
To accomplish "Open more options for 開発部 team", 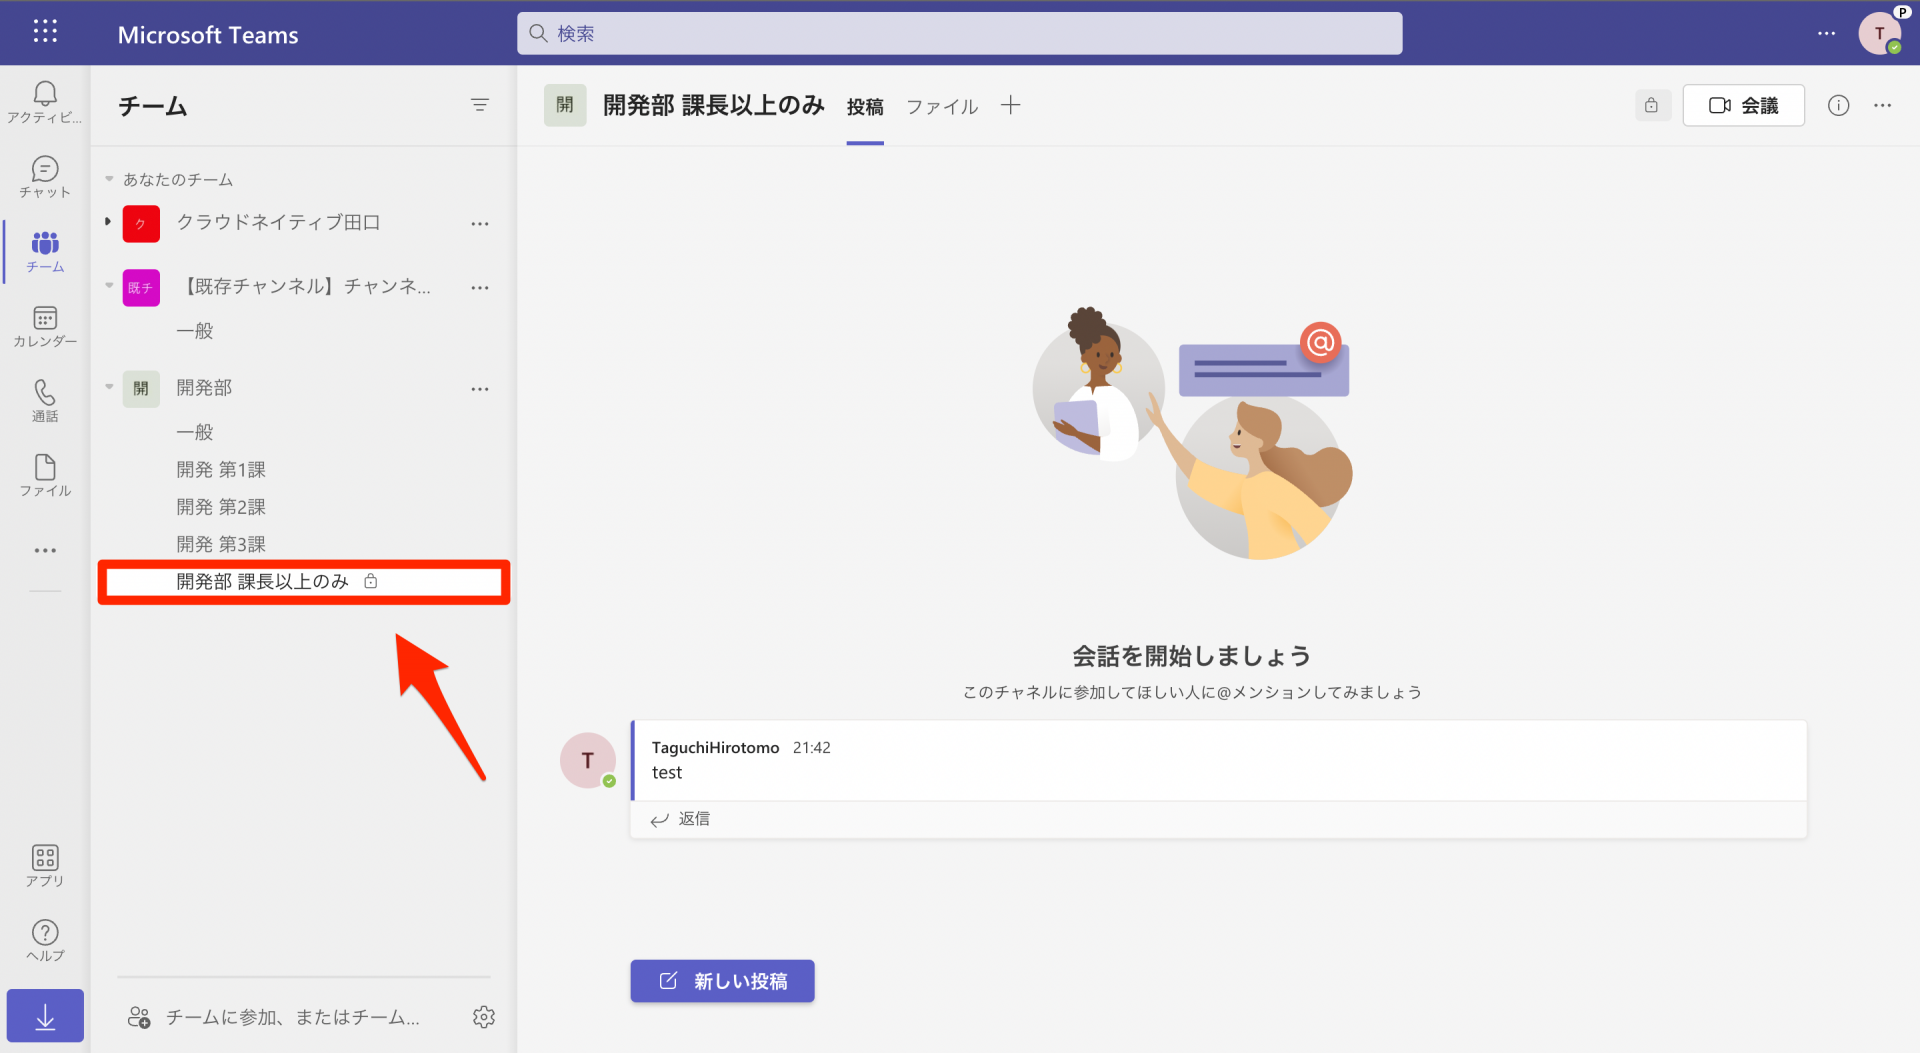I will (x=480, y=389).
